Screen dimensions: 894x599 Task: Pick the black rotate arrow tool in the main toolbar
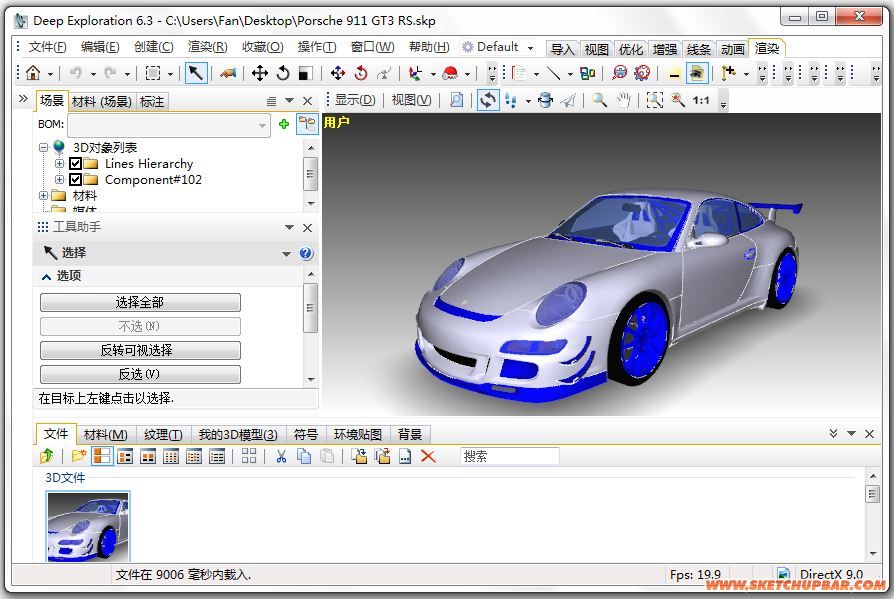pyautogui.click(x=283, y=73)
